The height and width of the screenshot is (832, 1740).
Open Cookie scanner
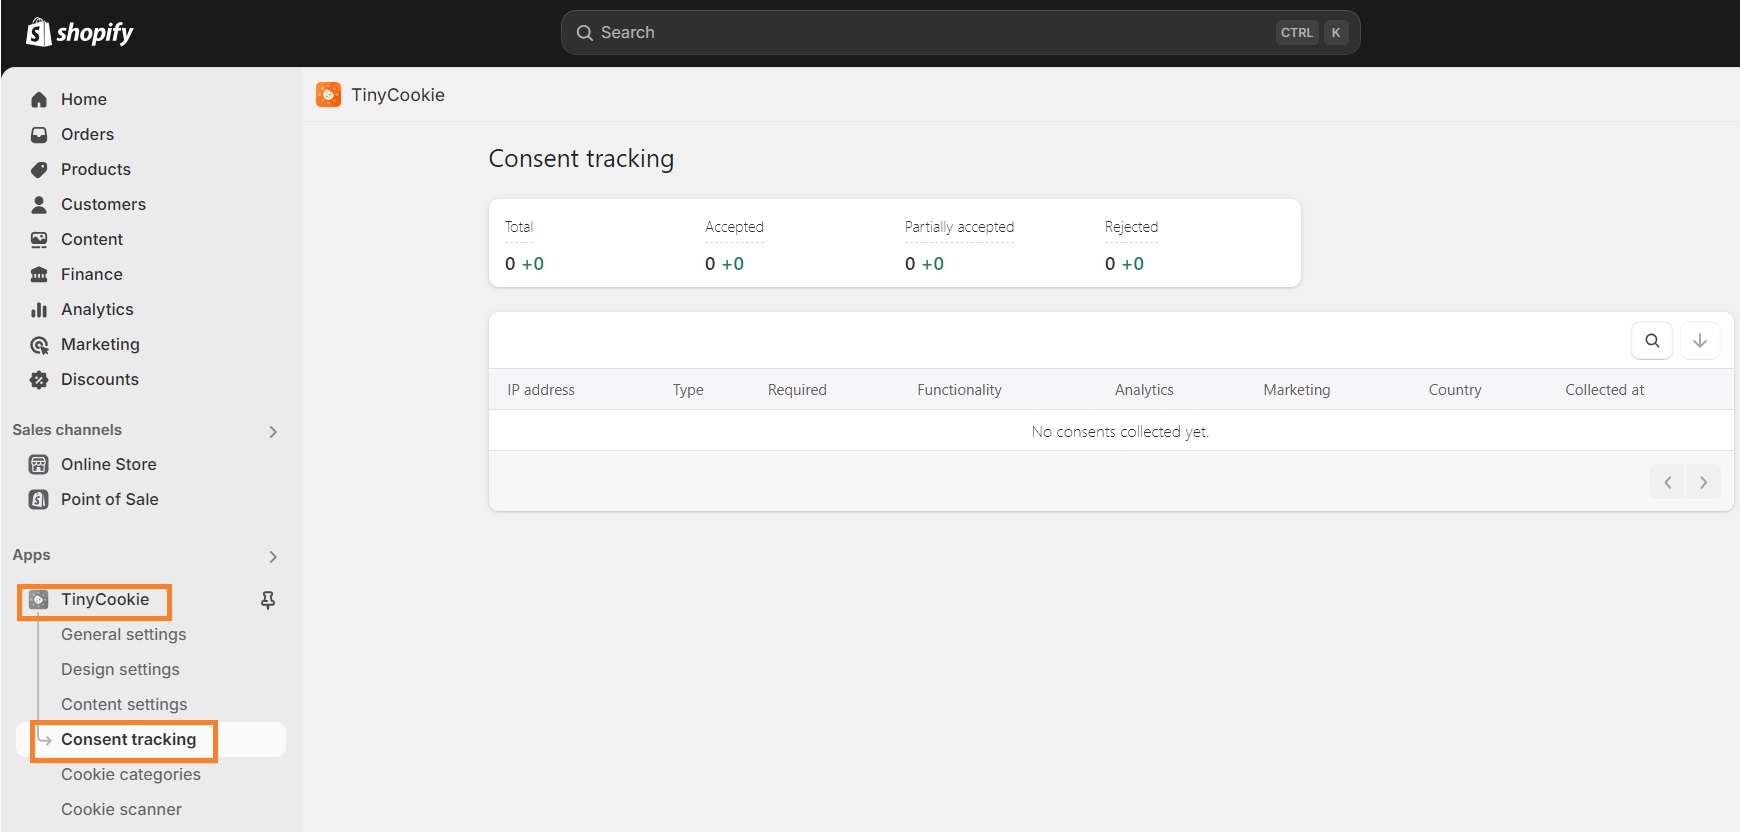click(x=121, y=809)
